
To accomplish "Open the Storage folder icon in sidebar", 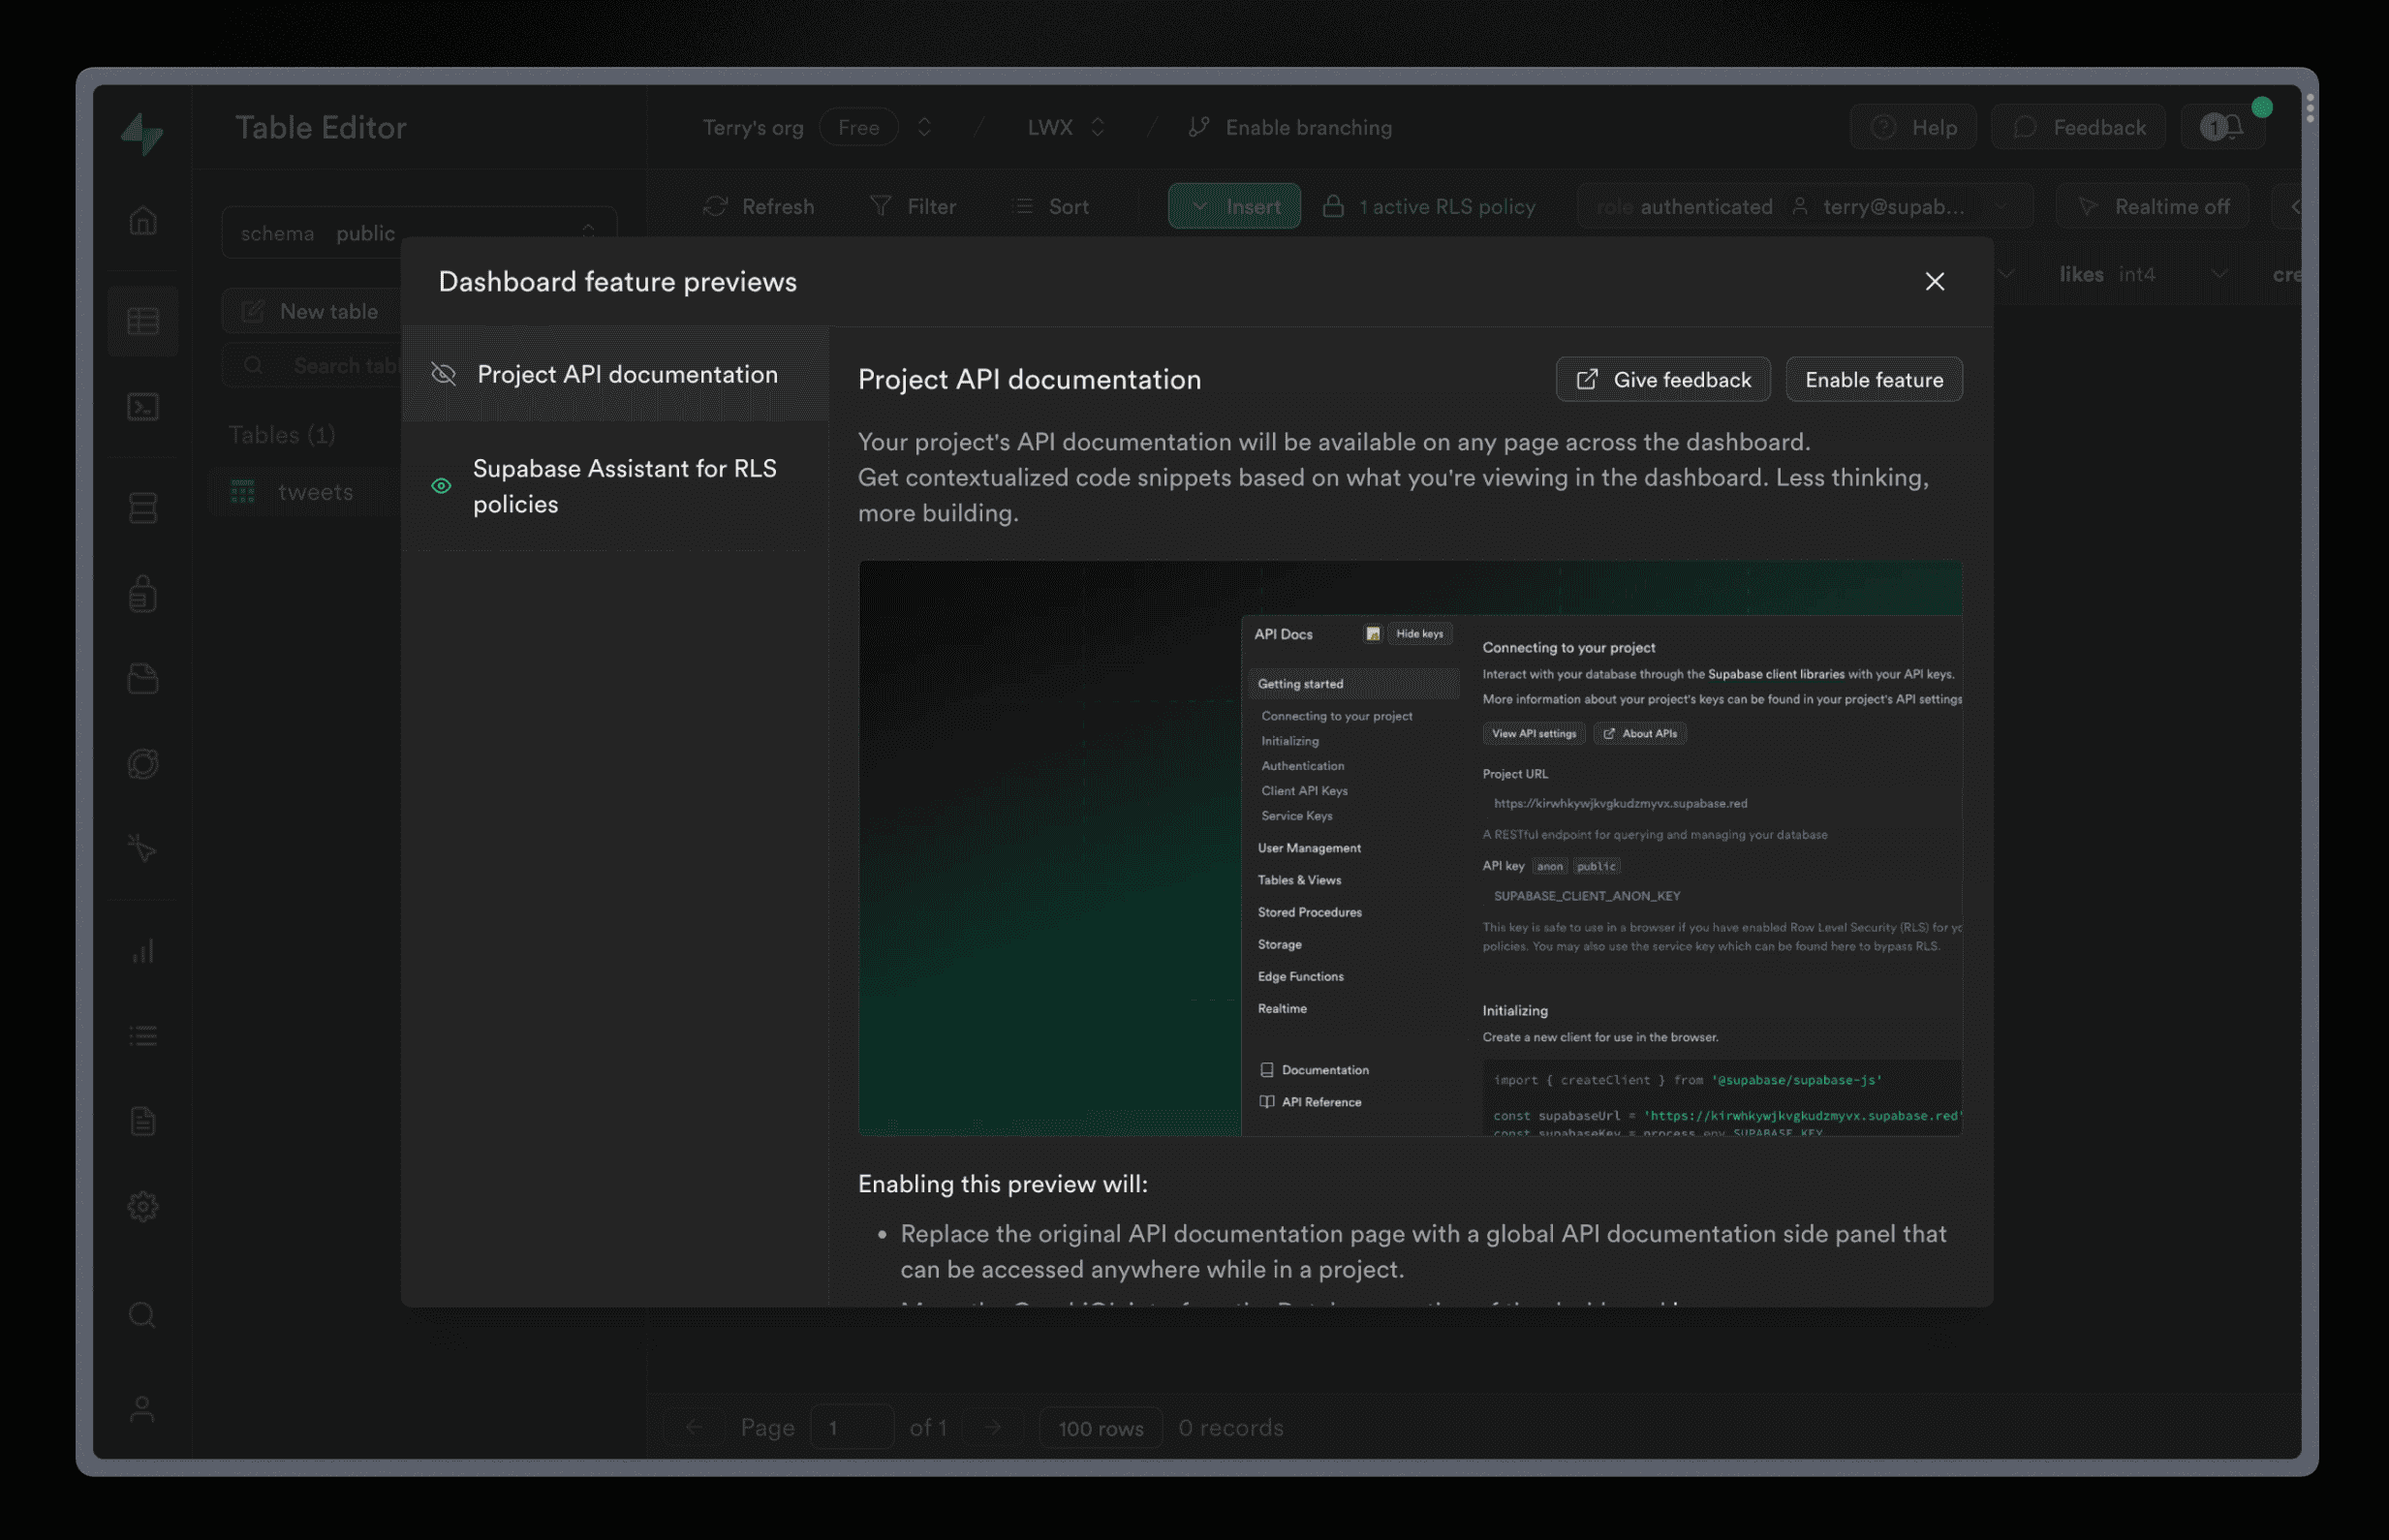I will tap(143, 679).
